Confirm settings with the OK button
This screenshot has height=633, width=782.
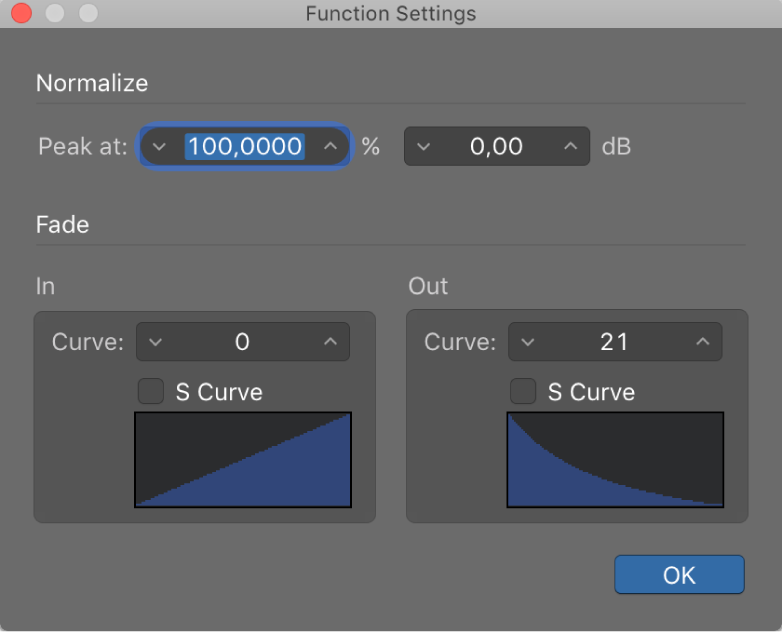[679, 575]
